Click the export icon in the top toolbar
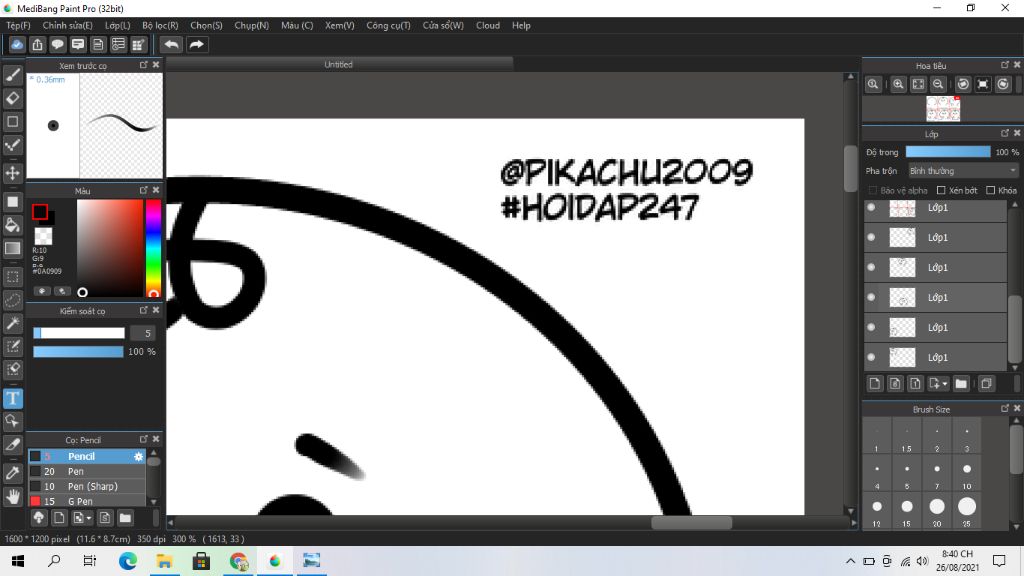Image resolution: width=1024 pixels, height=576 pixels. click(37, 44)
